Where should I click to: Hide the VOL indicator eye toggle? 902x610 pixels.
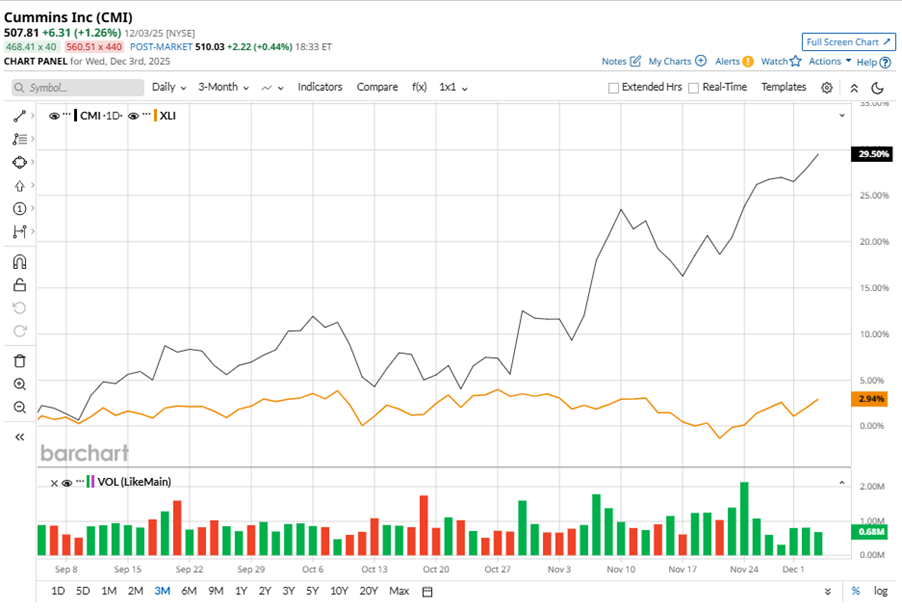(67, 483)
